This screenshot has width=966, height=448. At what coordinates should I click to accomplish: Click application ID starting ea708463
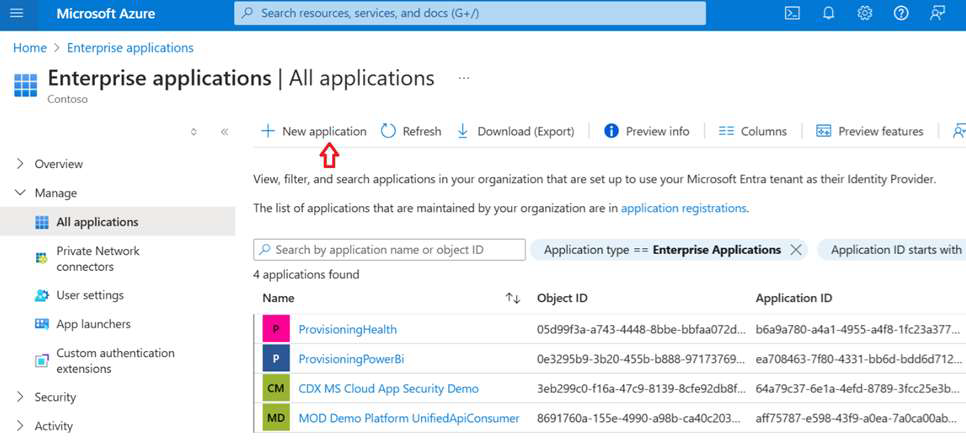[x=859, y=359]
